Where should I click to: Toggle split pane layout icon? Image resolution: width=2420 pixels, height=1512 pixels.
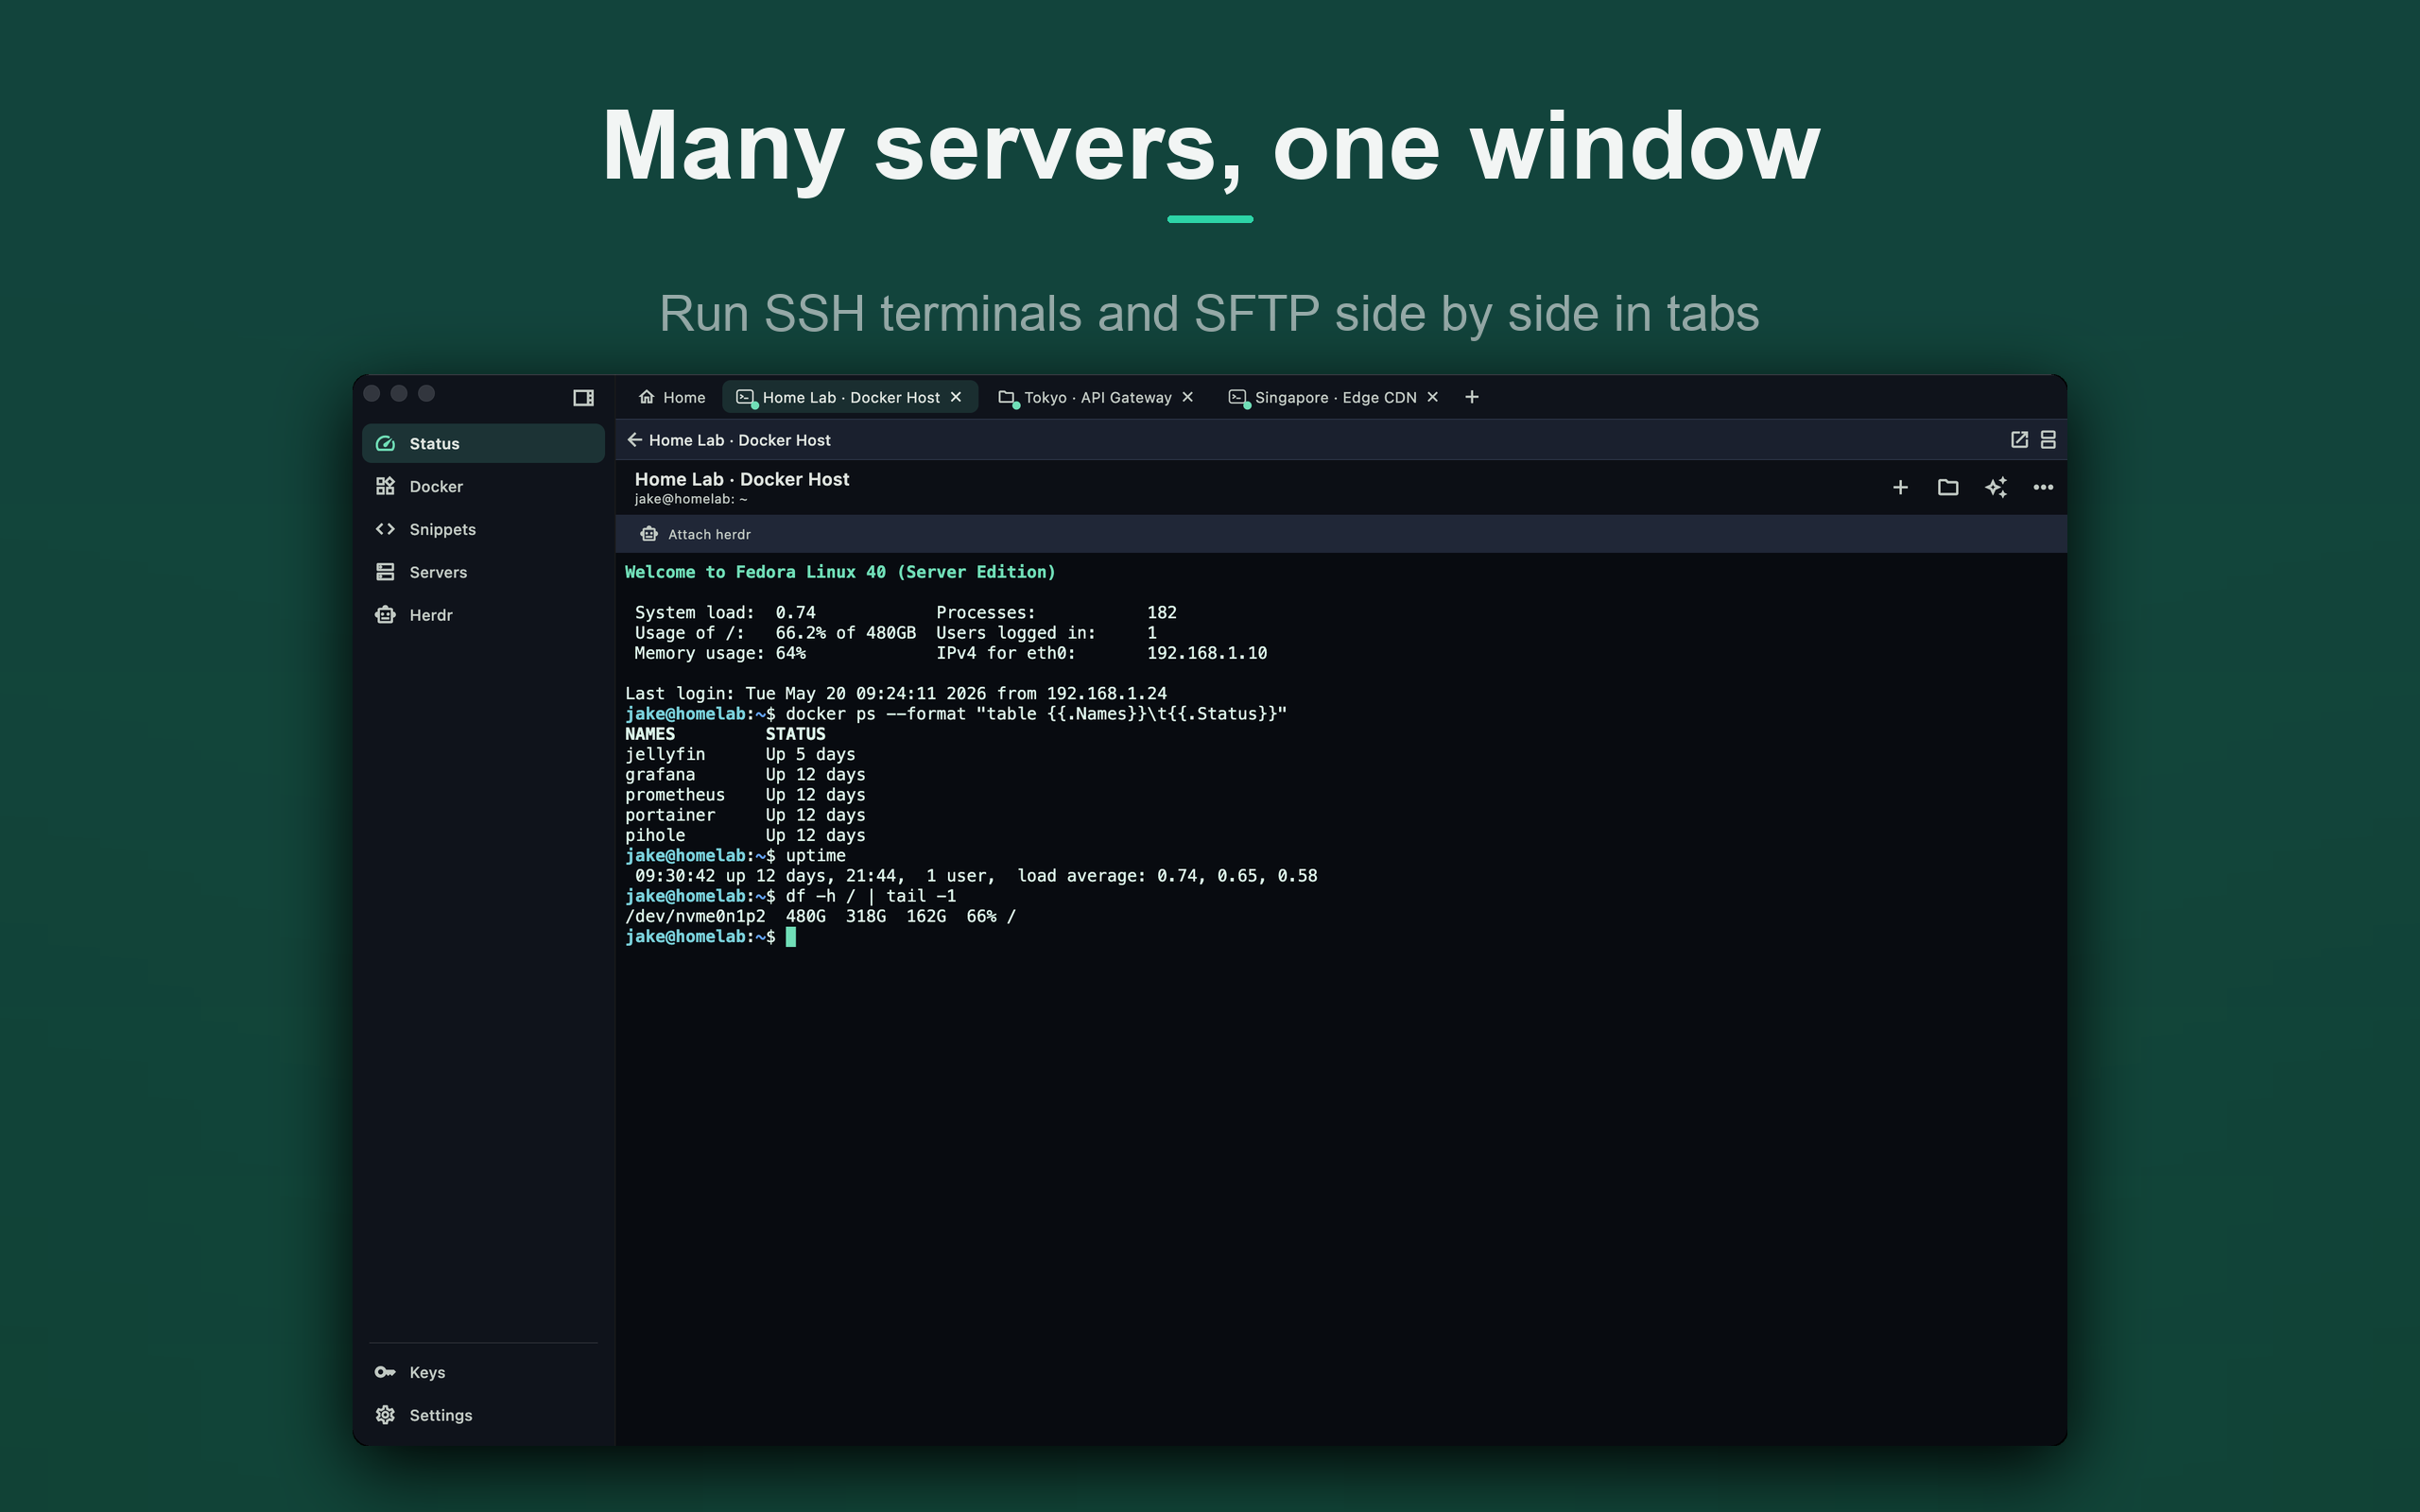2048,440
